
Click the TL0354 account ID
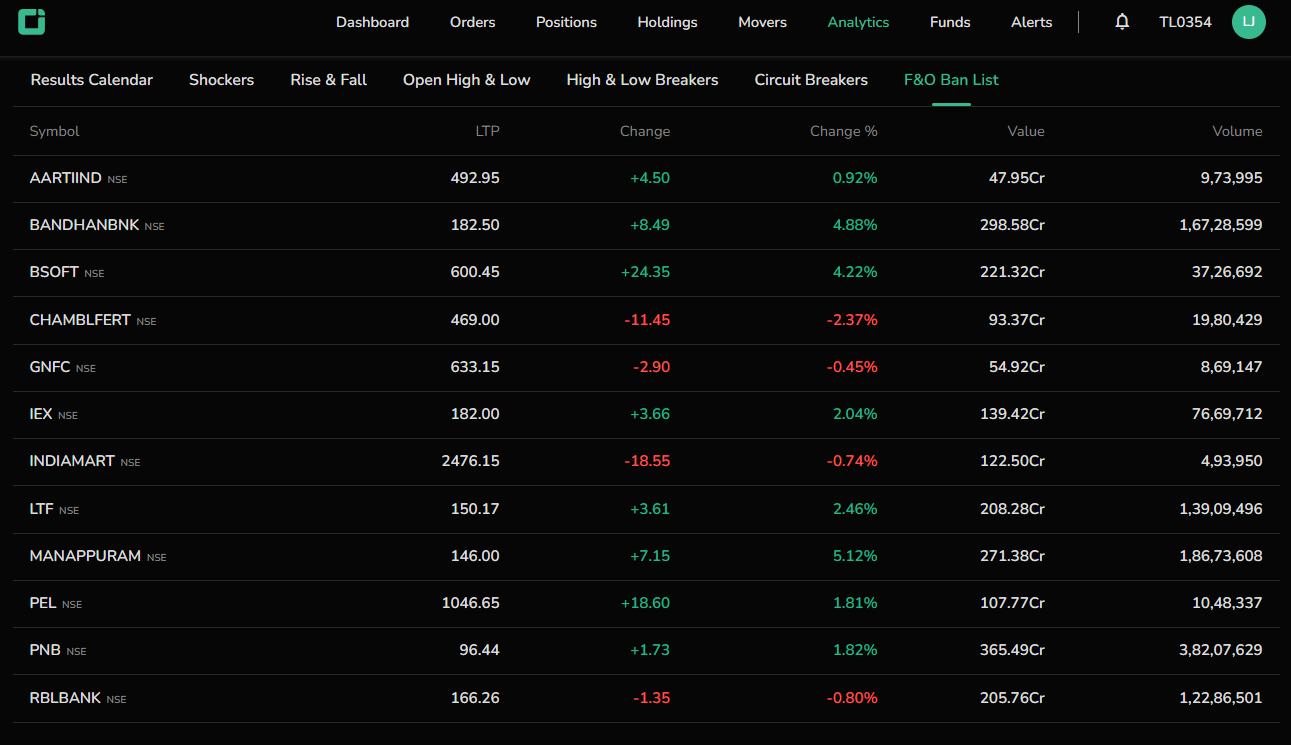(1185, 22)
